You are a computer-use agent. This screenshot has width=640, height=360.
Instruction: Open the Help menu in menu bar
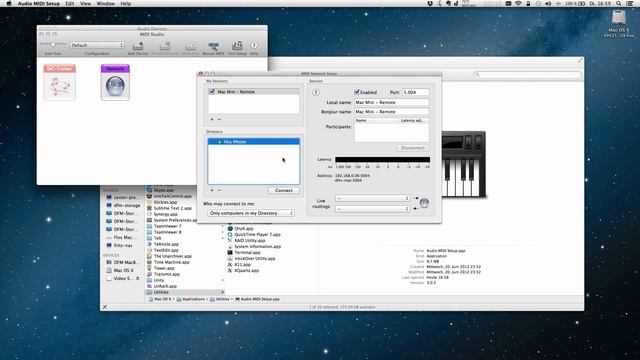(126, 3)
